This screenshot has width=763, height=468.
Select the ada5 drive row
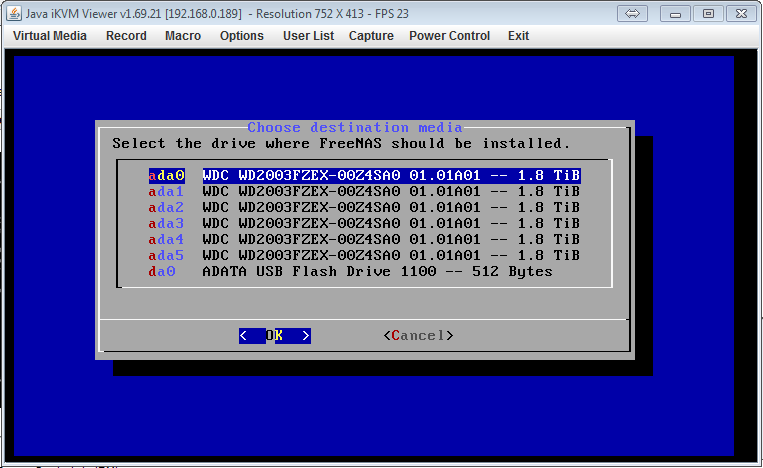point(364,255)
